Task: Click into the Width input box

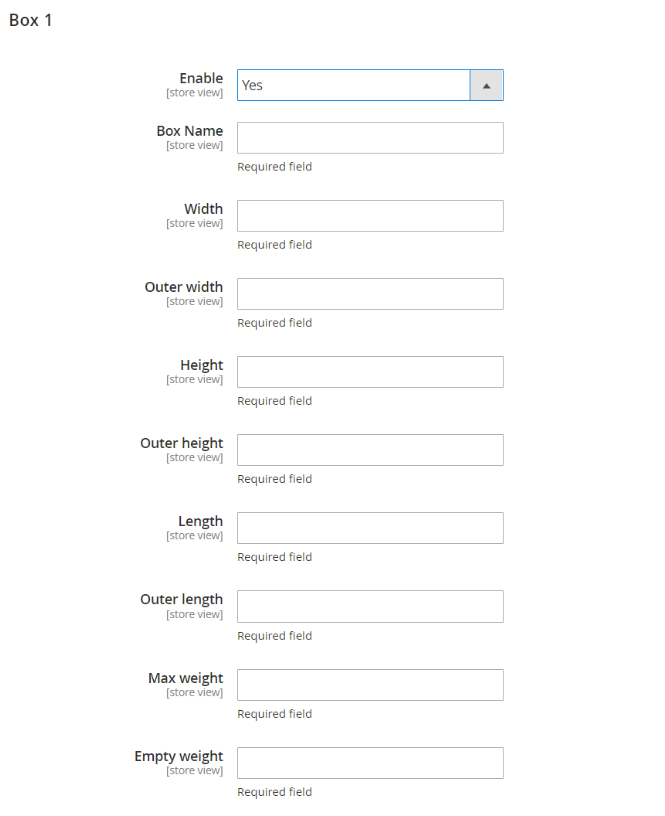Action: point(370,216)
